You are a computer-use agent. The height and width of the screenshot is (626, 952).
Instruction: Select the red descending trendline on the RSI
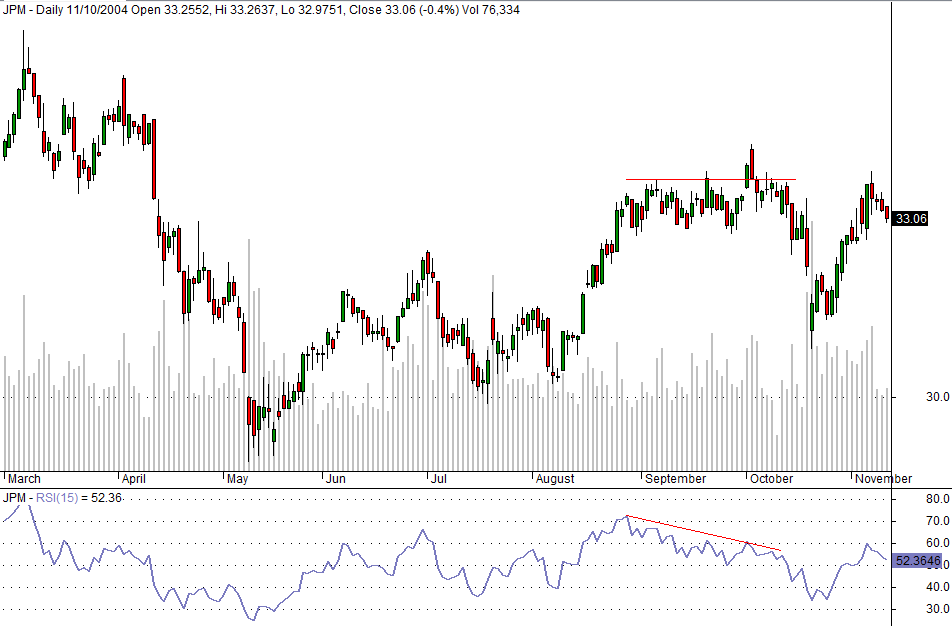(x=704, y=534)
